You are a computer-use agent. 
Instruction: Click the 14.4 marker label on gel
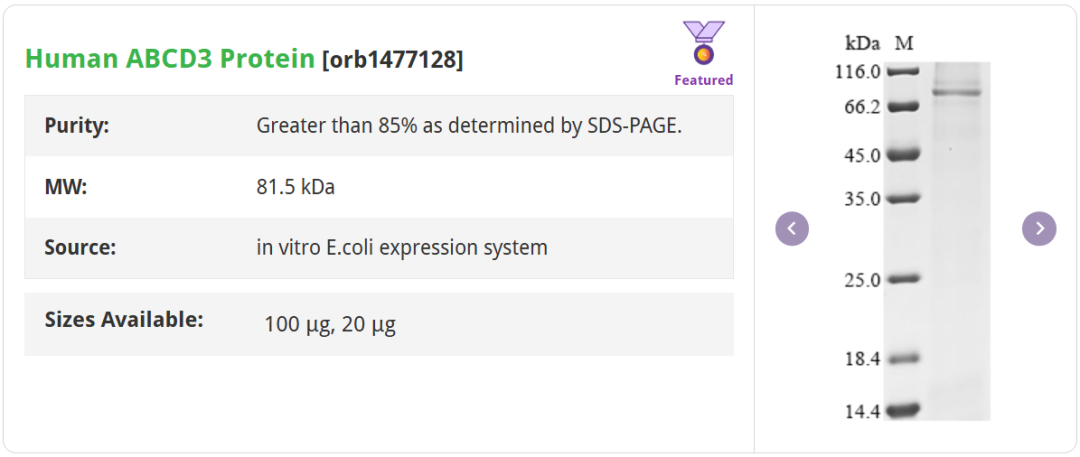coord(863,411)
